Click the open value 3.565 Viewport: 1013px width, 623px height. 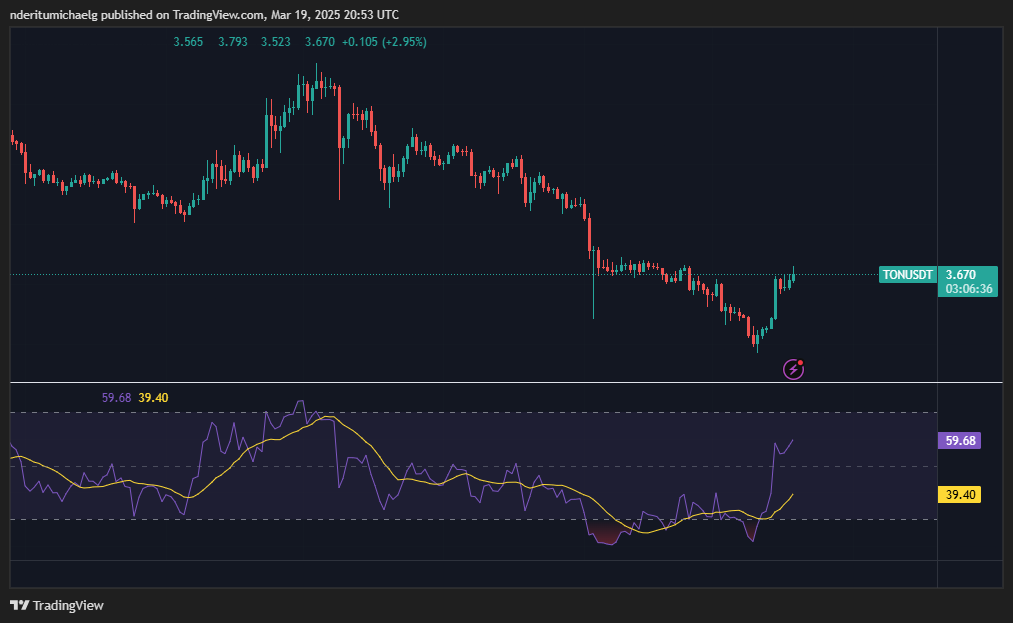[188, 42]
